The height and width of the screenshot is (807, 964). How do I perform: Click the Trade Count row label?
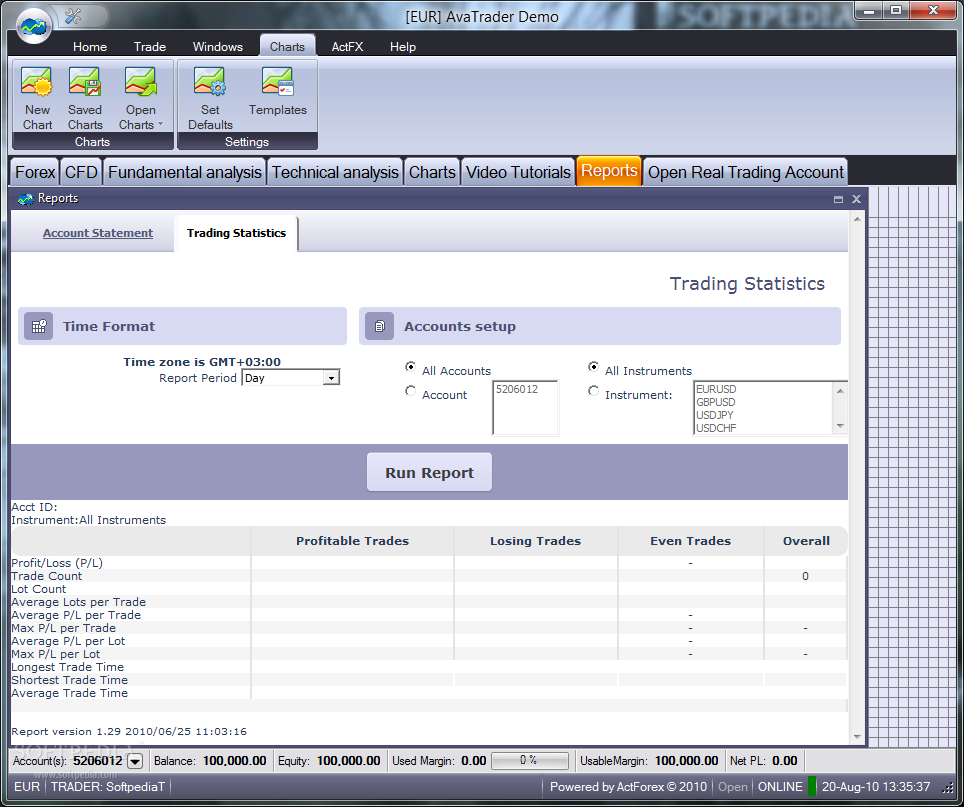click(x=47, y=576)
